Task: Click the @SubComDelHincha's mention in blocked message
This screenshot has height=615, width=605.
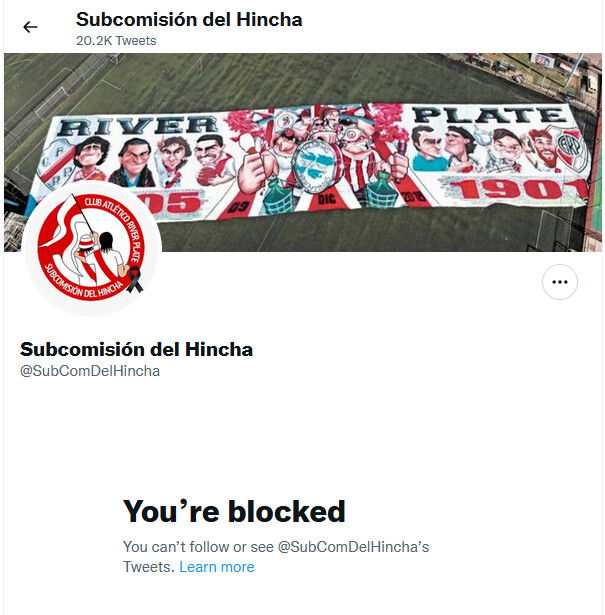Action: (353, 547)
